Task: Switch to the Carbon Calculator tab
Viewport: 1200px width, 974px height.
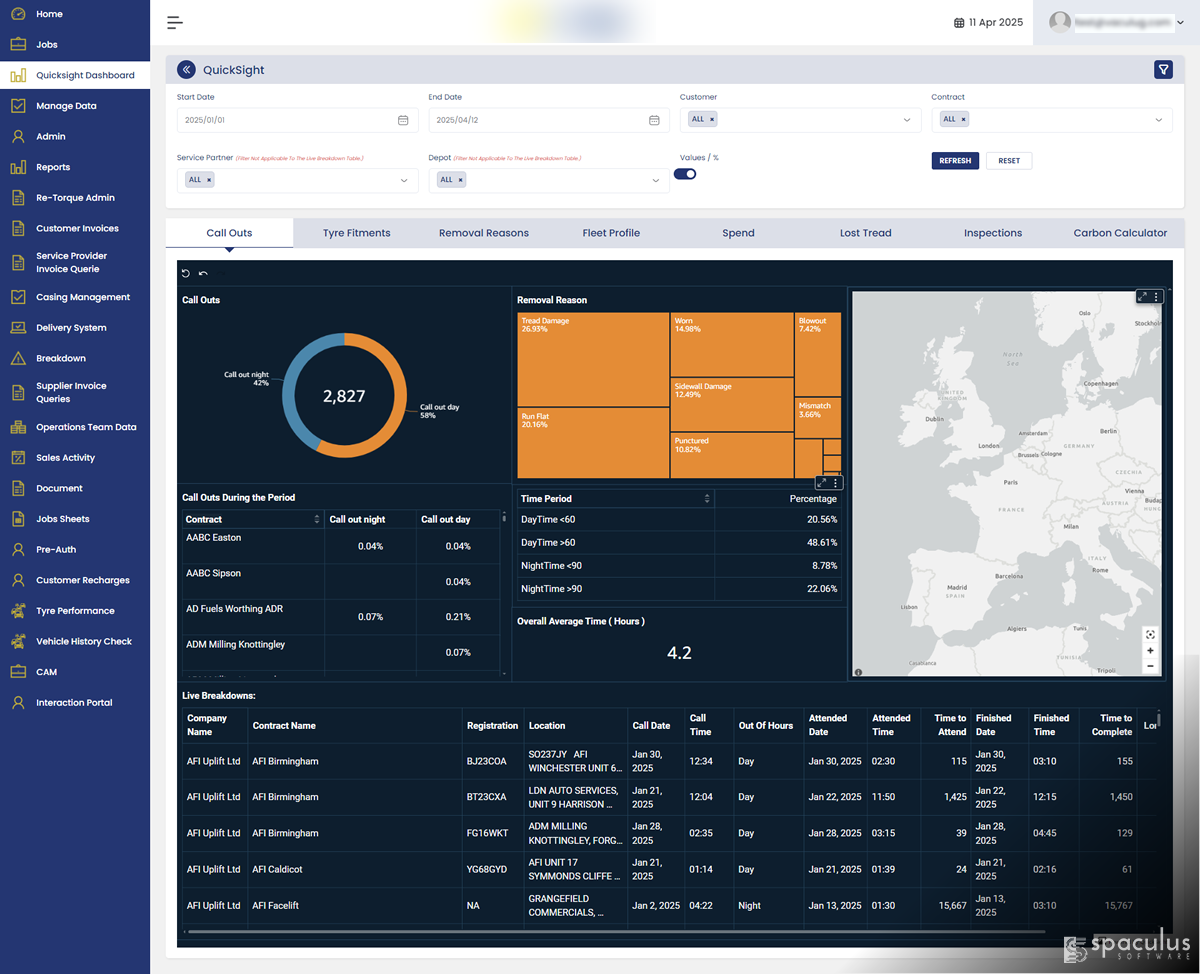Action: 1120,233
